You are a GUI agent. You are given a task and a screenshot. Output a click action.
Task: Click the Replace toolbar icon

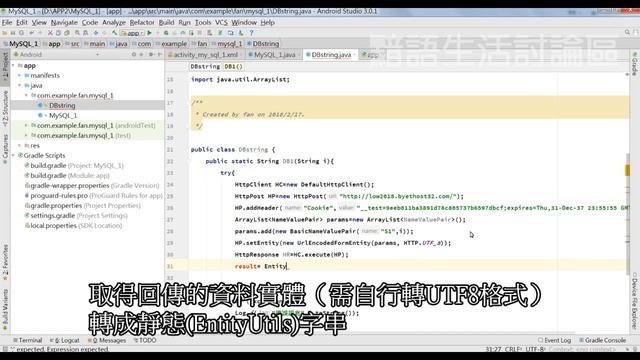point(85,33)
